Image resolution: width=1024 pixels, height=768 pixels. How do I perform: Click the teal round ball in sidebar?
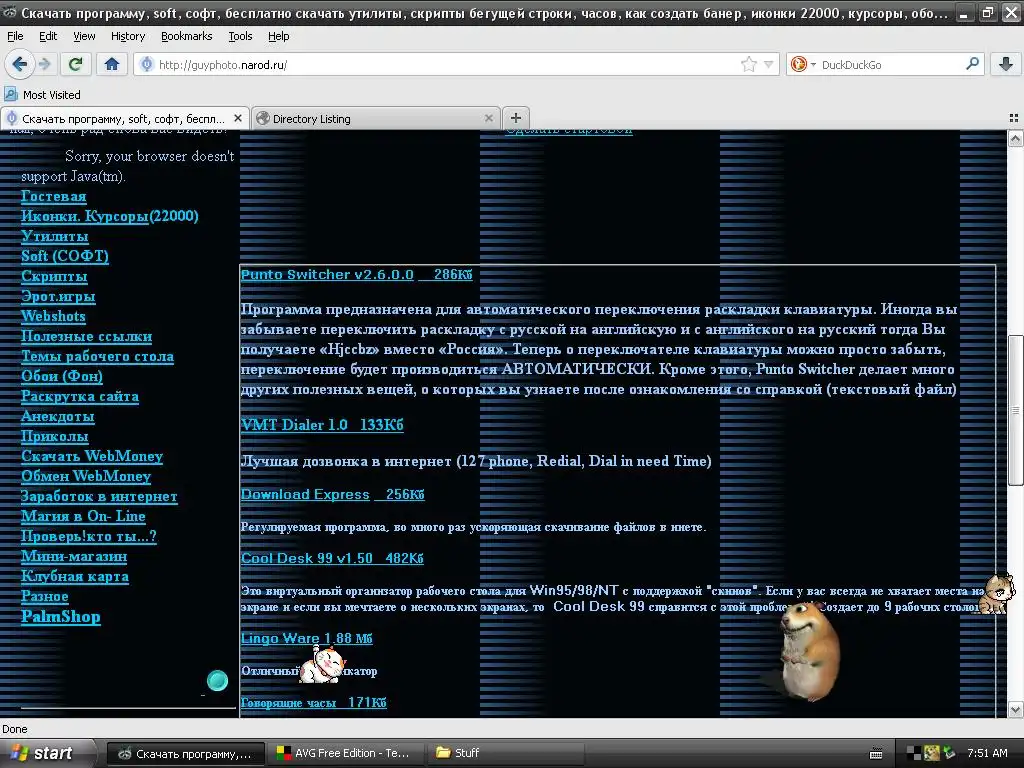tap(217, 680)
